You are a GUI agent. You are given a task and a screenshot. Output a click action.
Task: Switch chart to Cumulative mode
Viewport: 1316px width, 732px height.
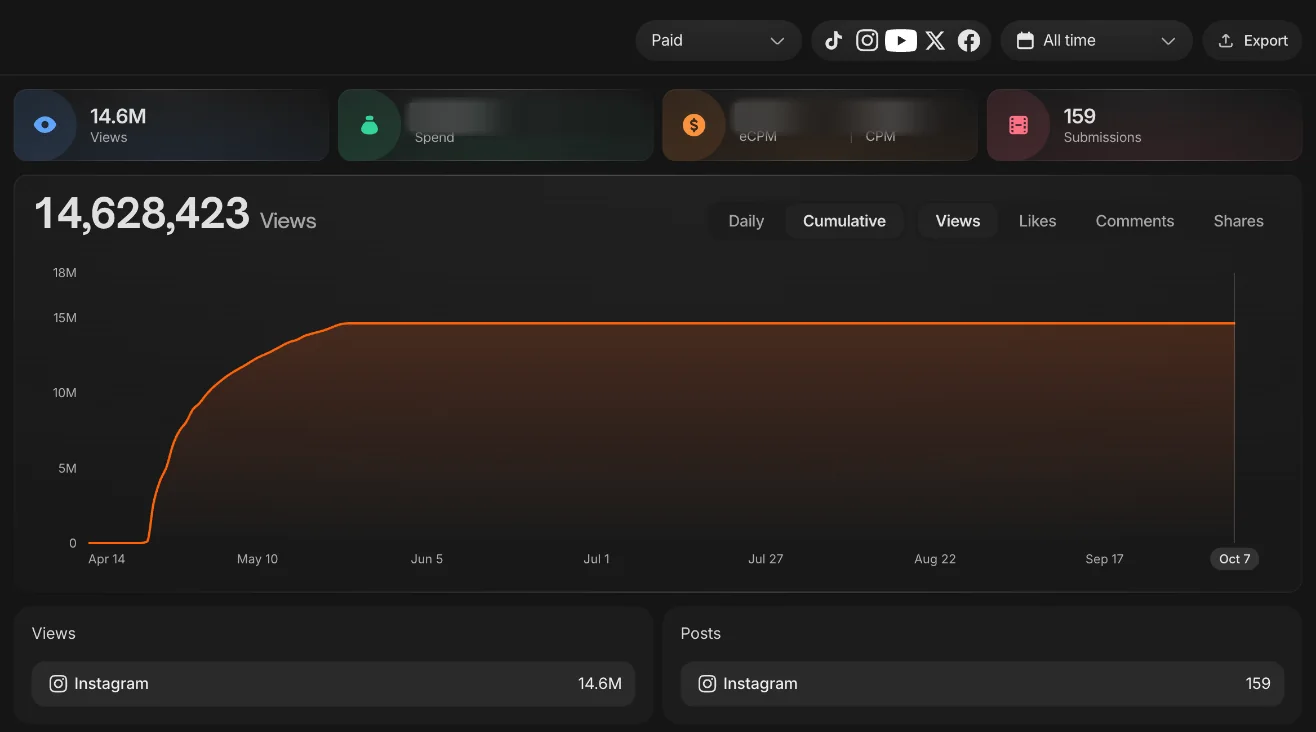tap(844, 221)
